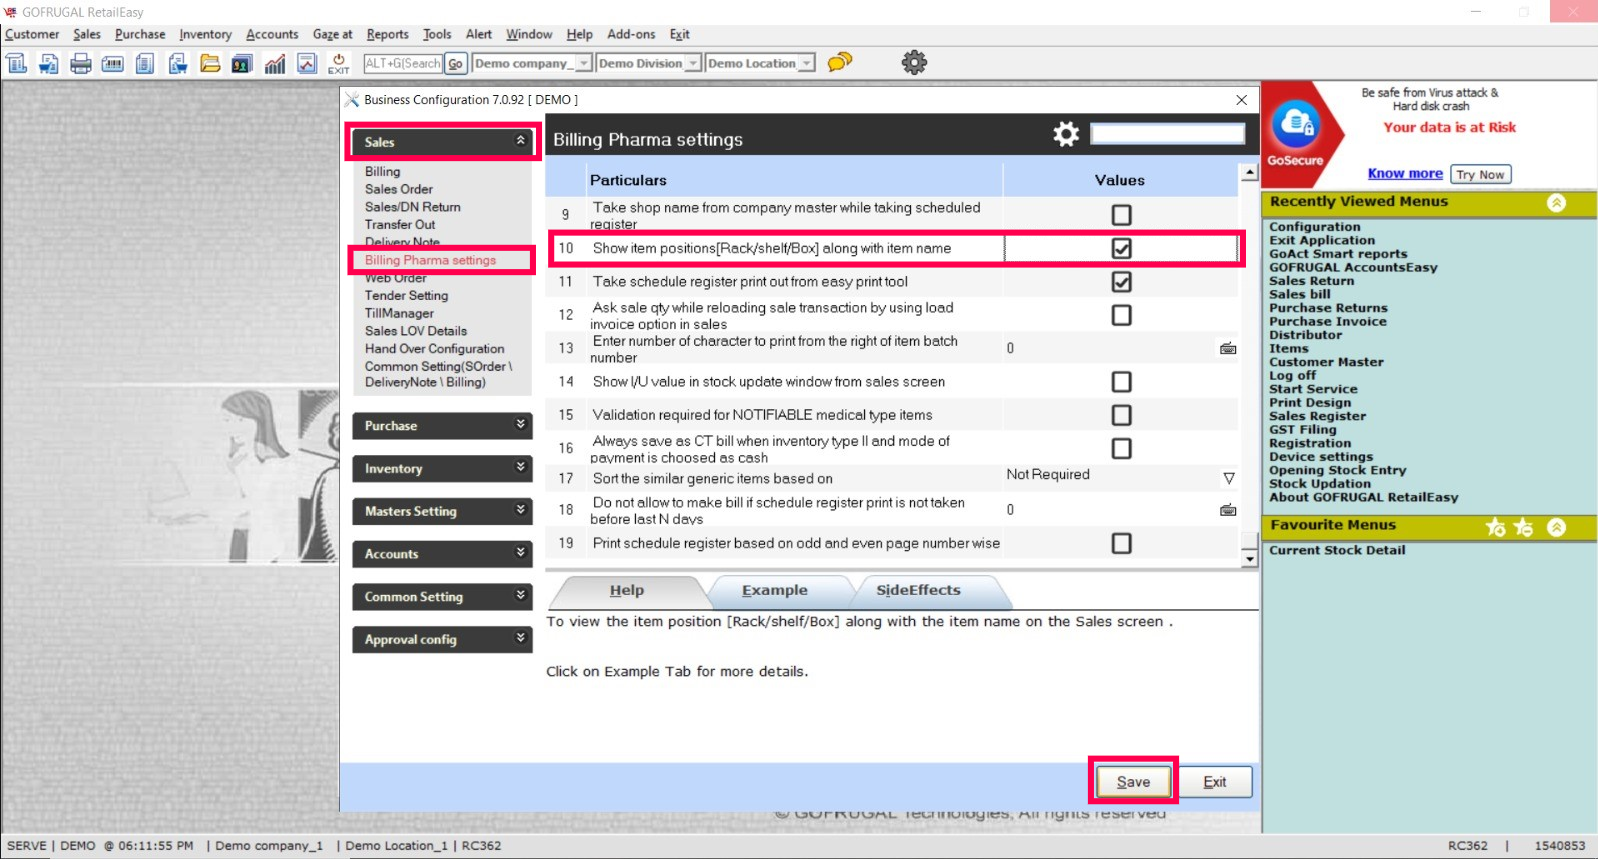Open the printer icon in toolbar
This screenshot has width=1598, height=859.
point(81,63)
